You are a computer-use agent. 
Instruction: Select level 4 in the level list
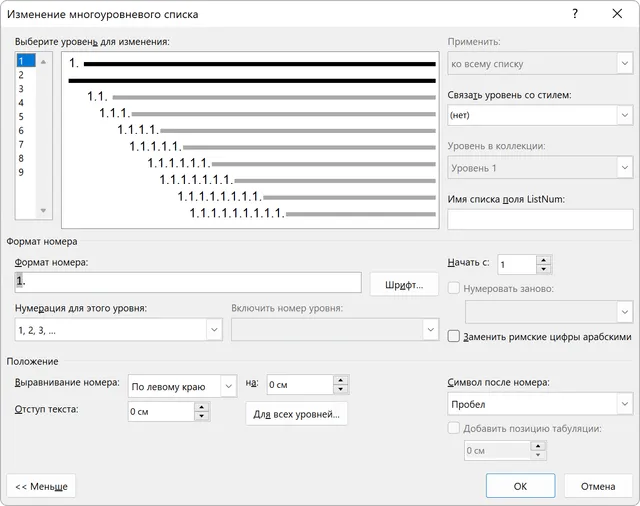(x=26, y=103)
